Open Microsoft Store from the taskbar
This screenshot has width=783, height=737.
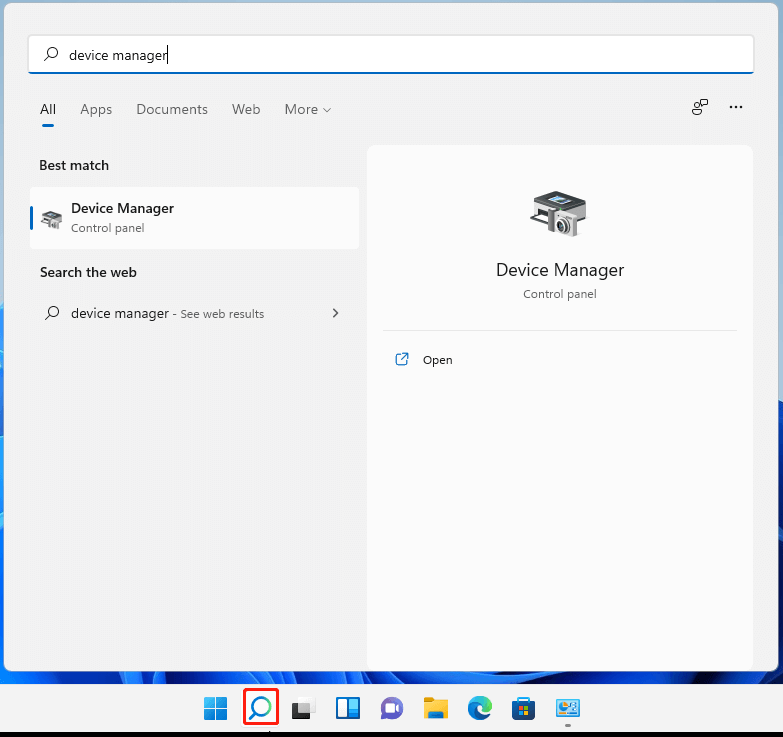click(523, 709)
